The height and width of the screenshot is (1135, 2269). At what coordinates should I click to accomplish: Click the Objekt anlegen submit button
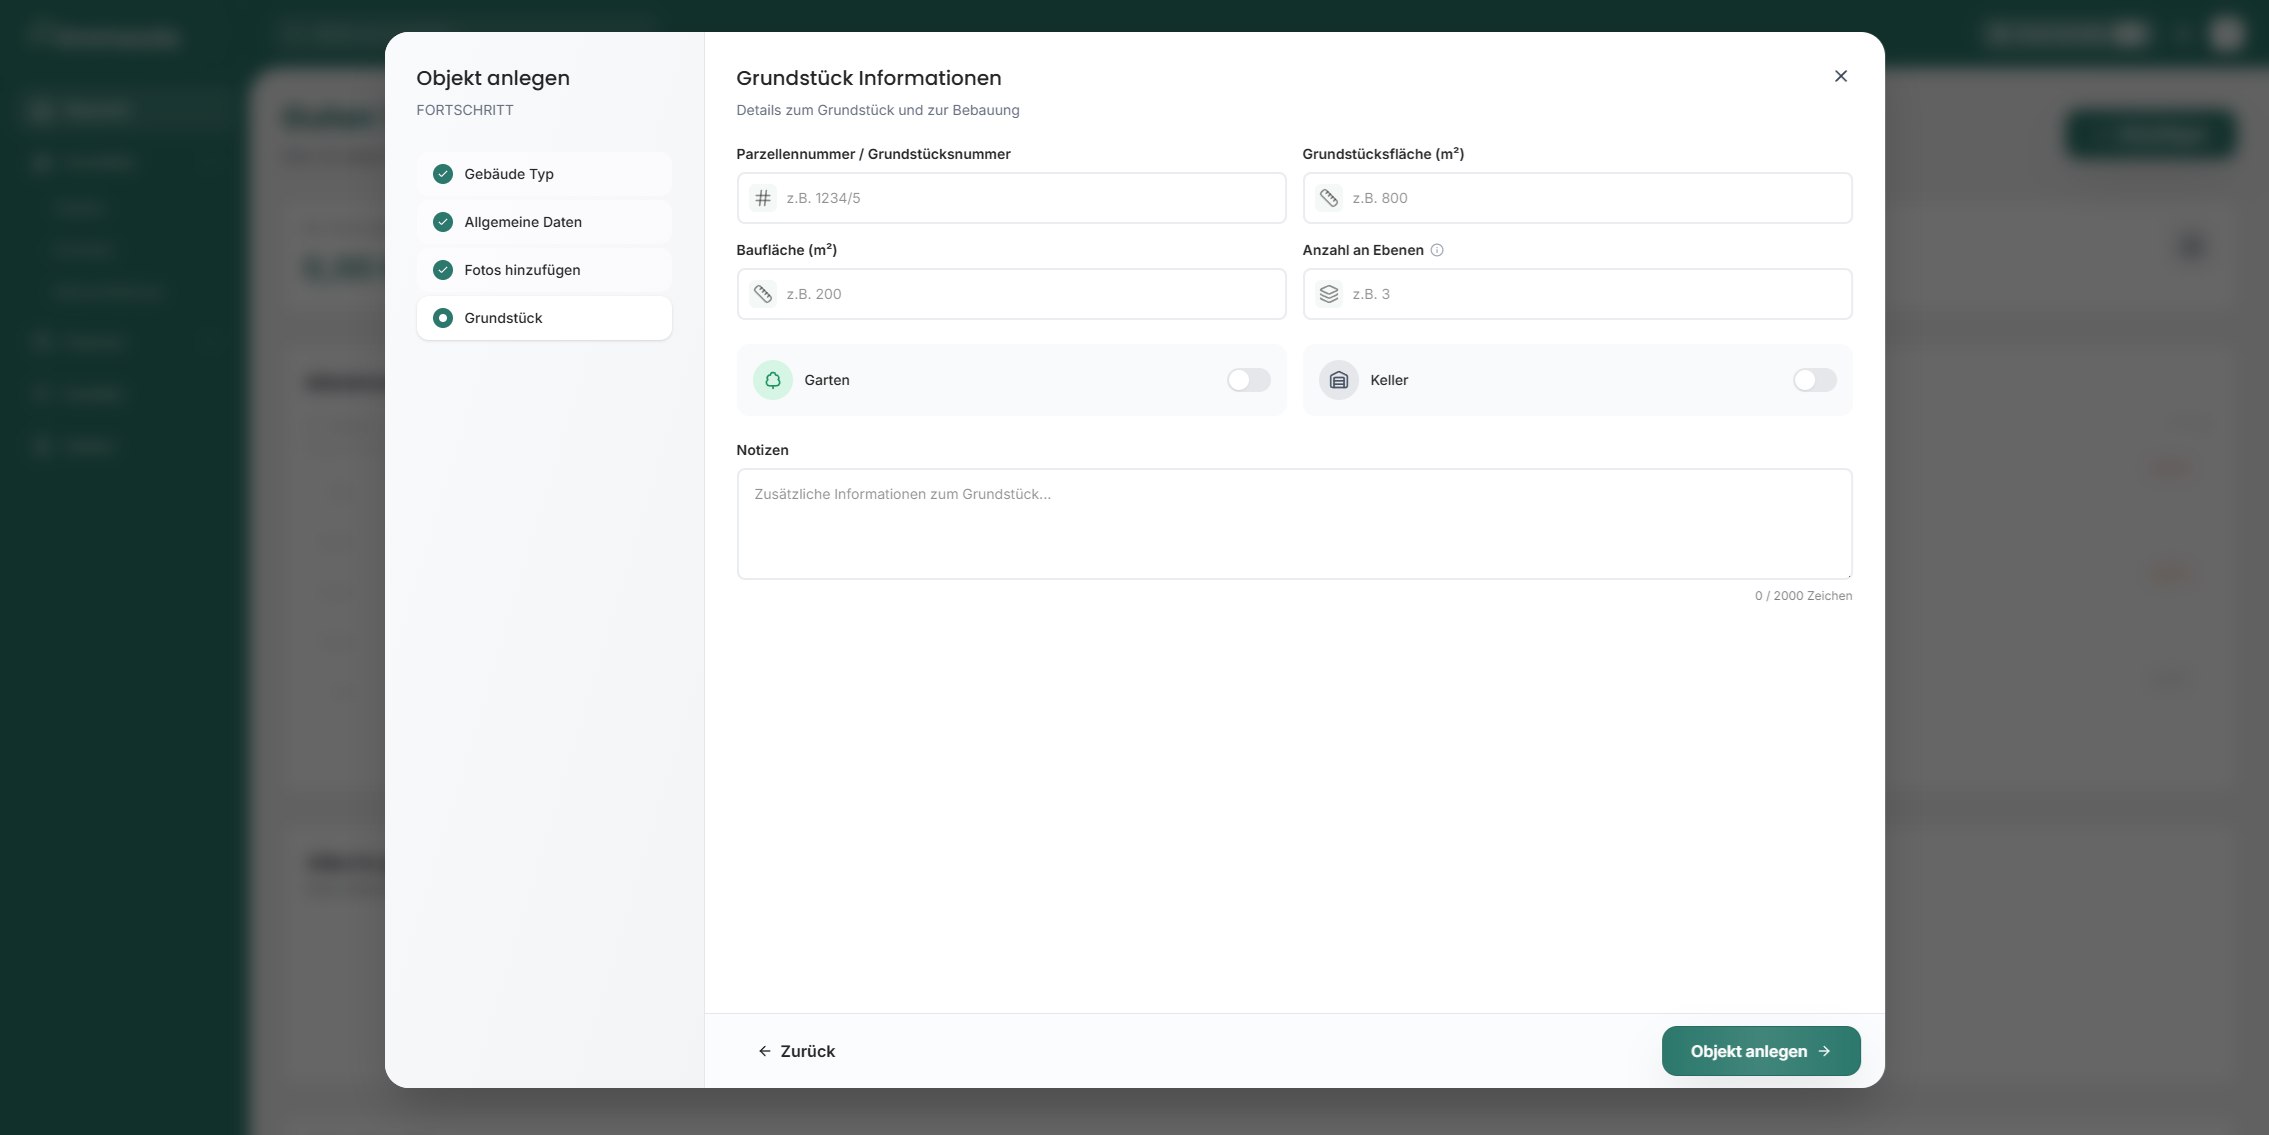[x=1761, y=1051]
